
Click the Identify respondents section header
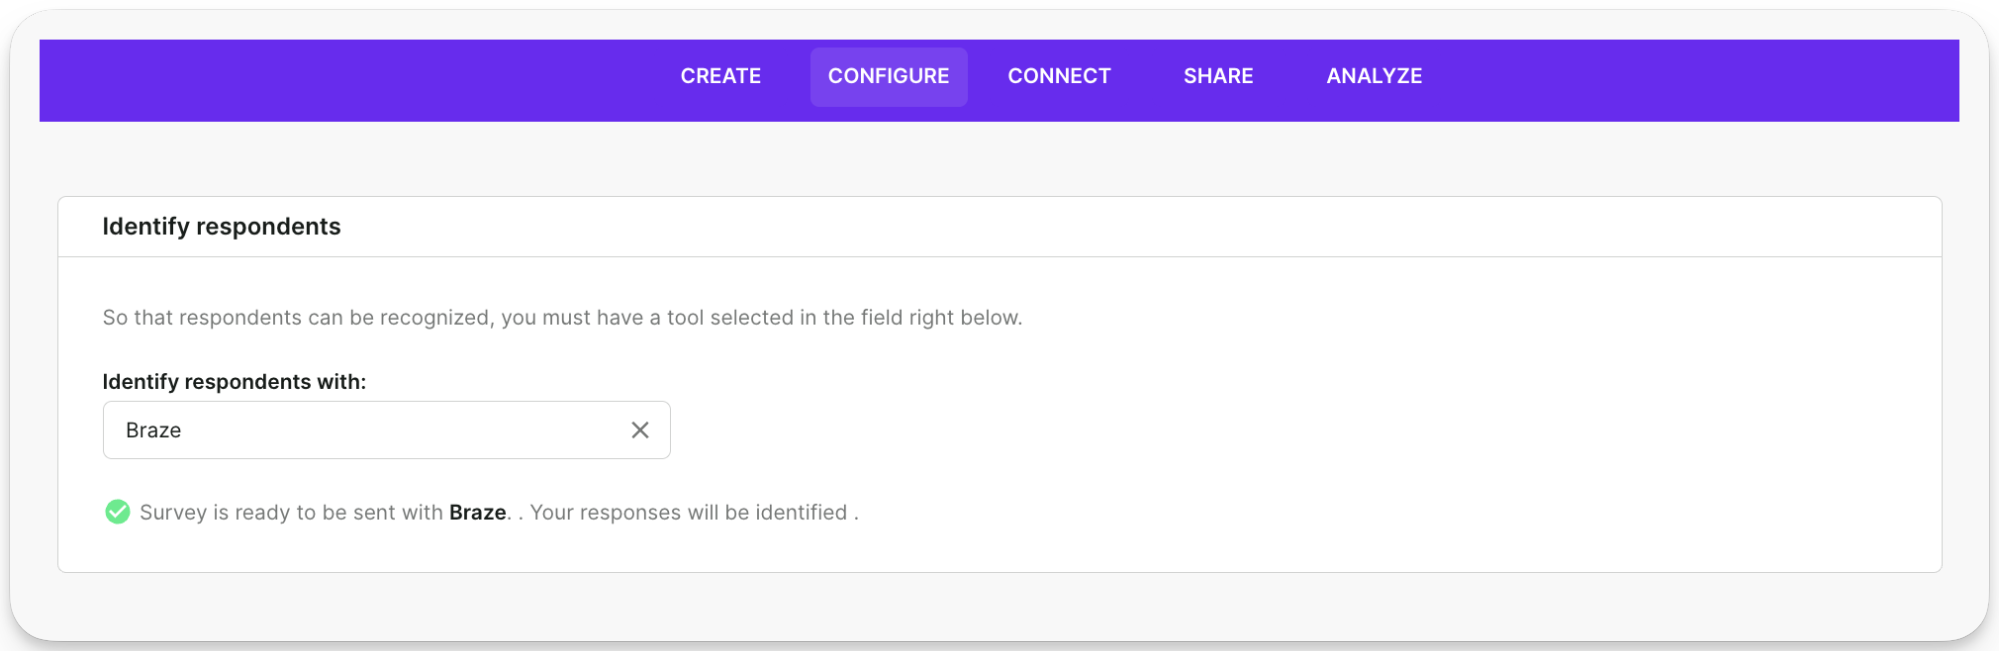click(220, 227)
